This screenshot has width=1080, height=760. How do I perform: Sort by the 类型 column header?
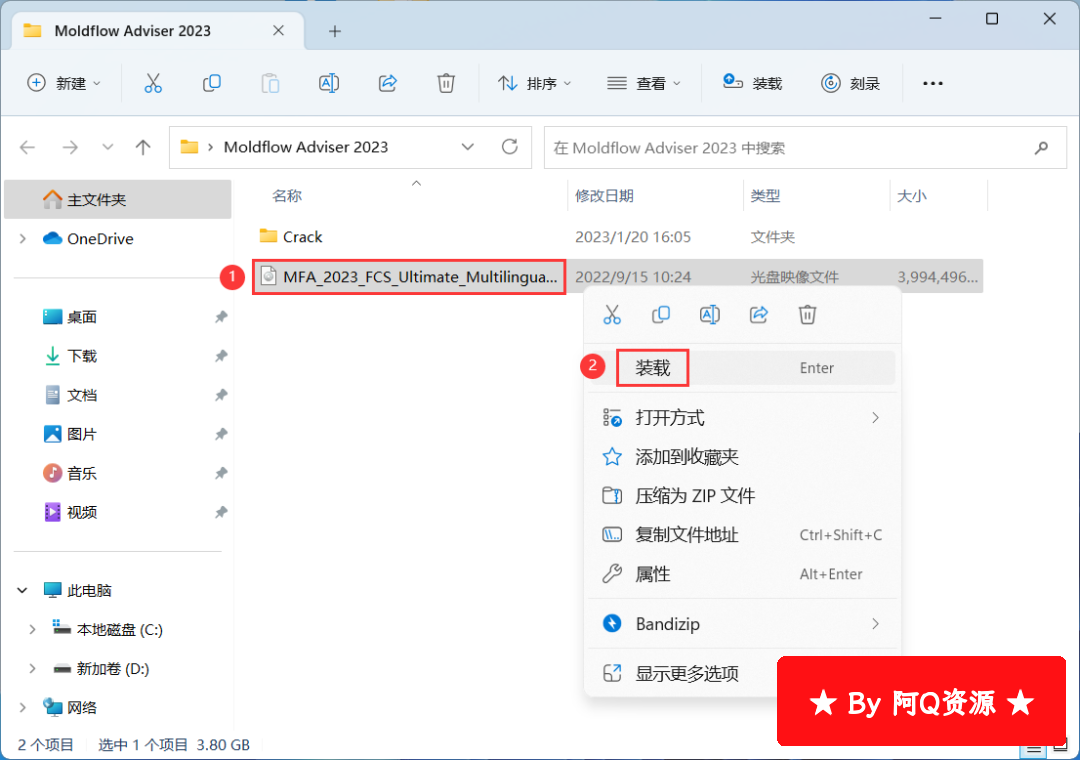tap(765, 196)
